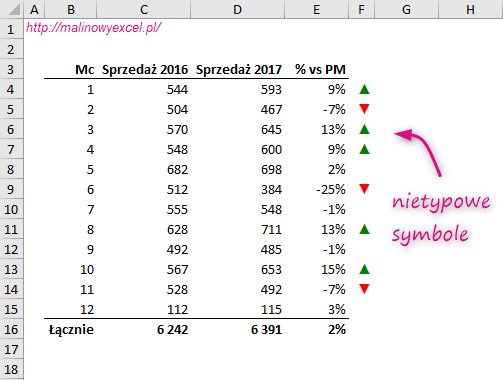The height and width of the screenshot is (380, 503).
Task: Select cell containing value 682
Action: 144,169
